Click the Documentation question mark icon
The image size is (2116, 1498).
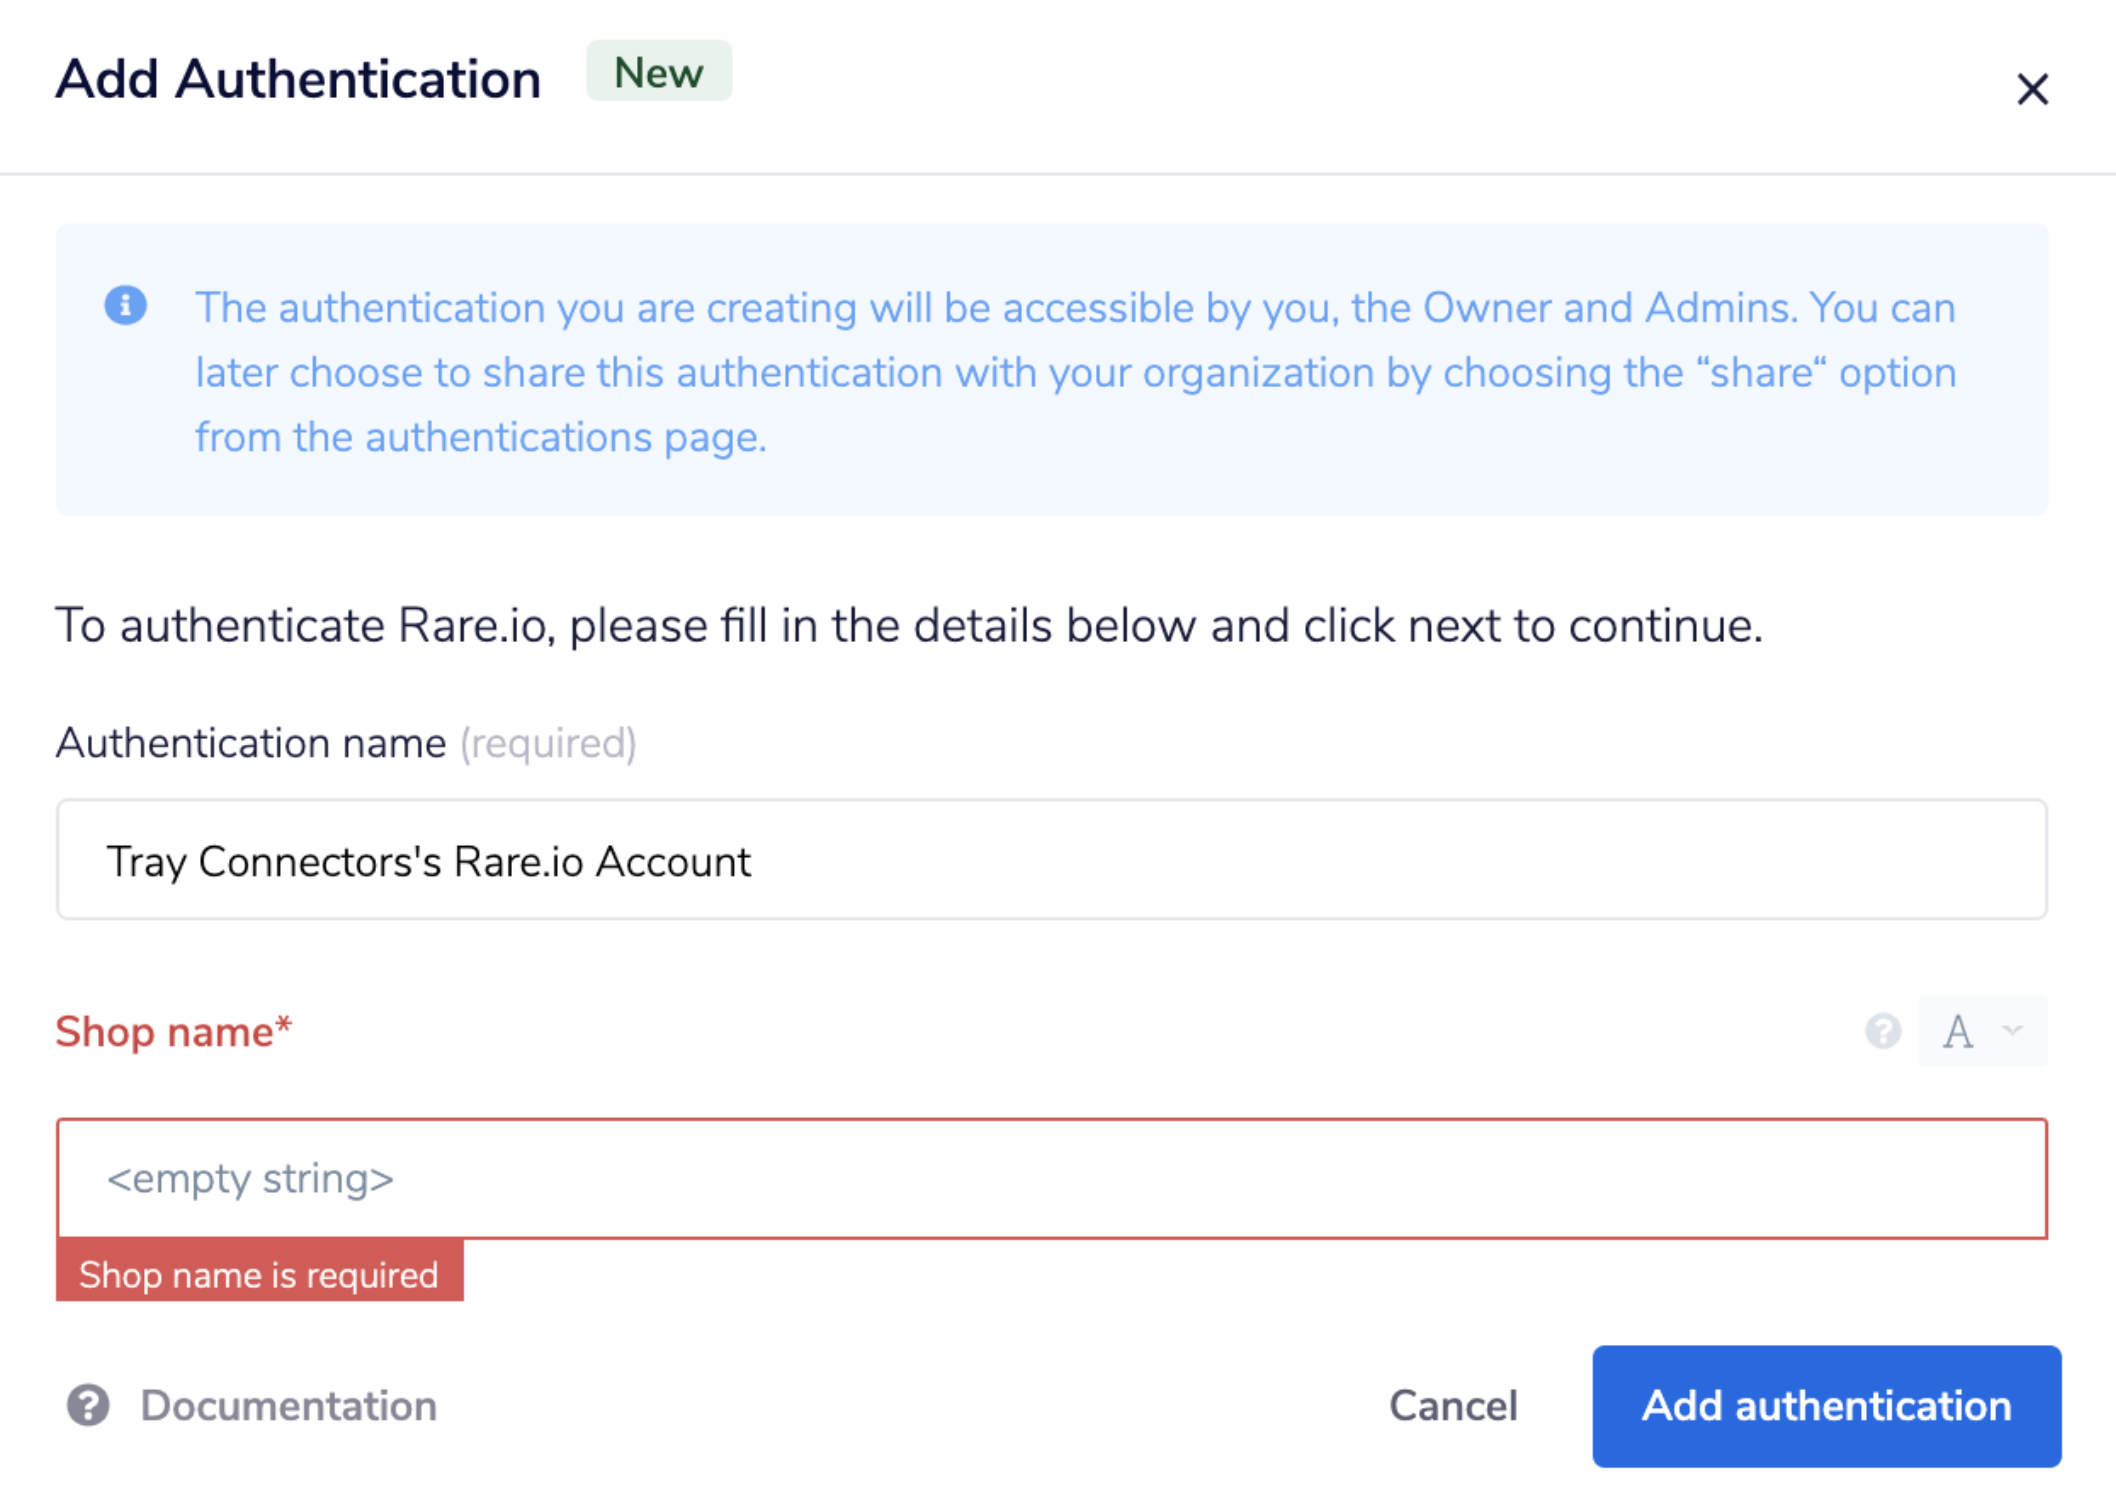(88, 1405)
